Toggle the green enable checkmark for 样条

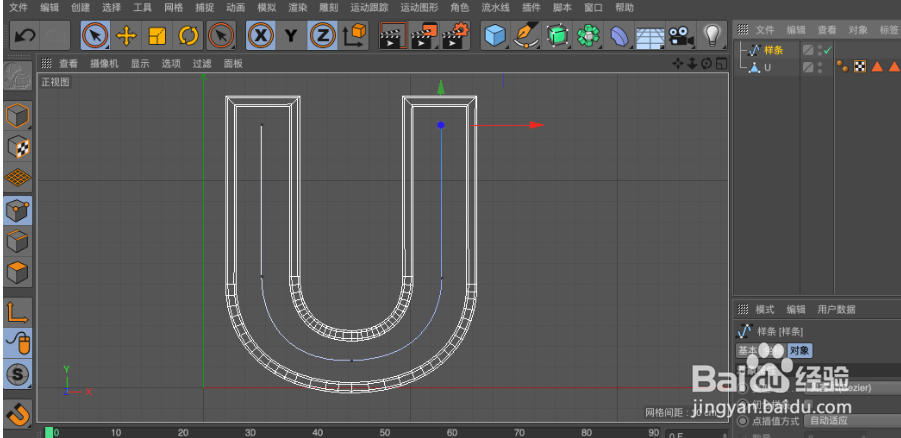click(x=827, y=51)
